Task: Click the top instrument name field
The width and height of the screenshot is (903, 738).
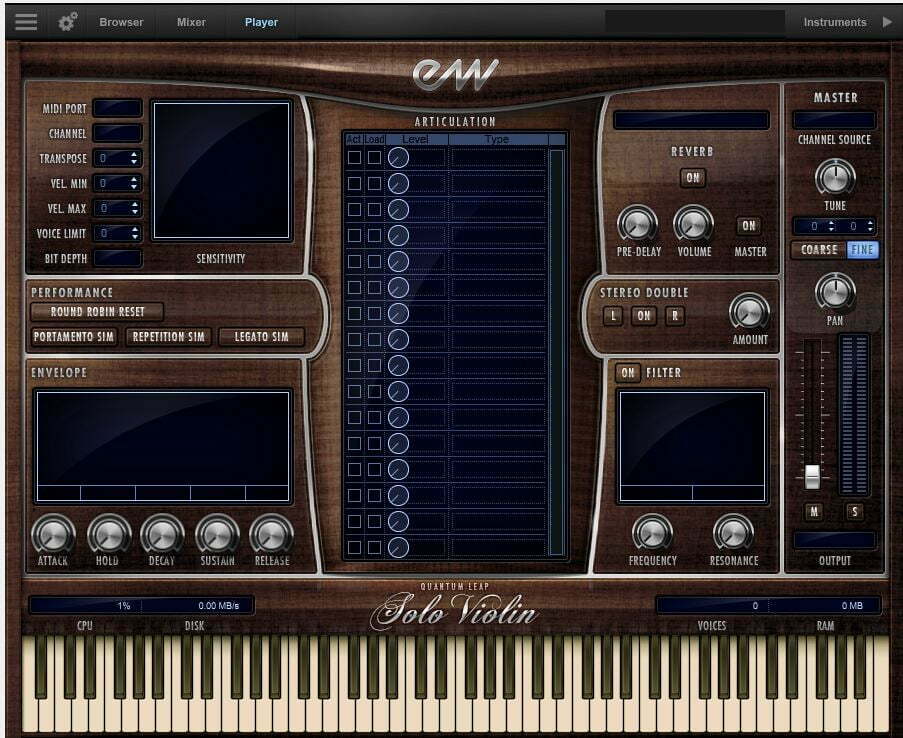Action: [x=695, y=22]
